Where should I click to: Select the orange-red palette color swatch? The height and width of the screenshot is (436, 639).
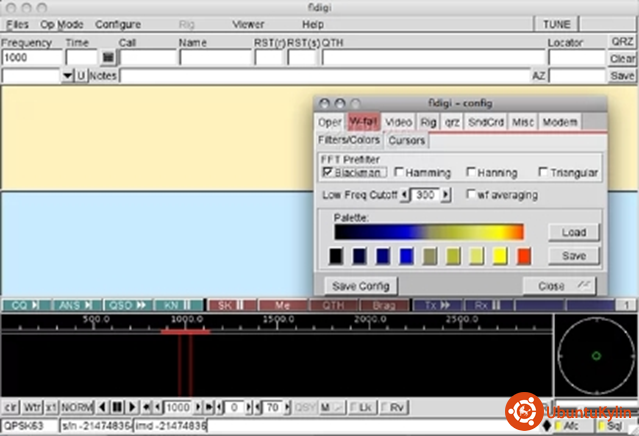524,257
